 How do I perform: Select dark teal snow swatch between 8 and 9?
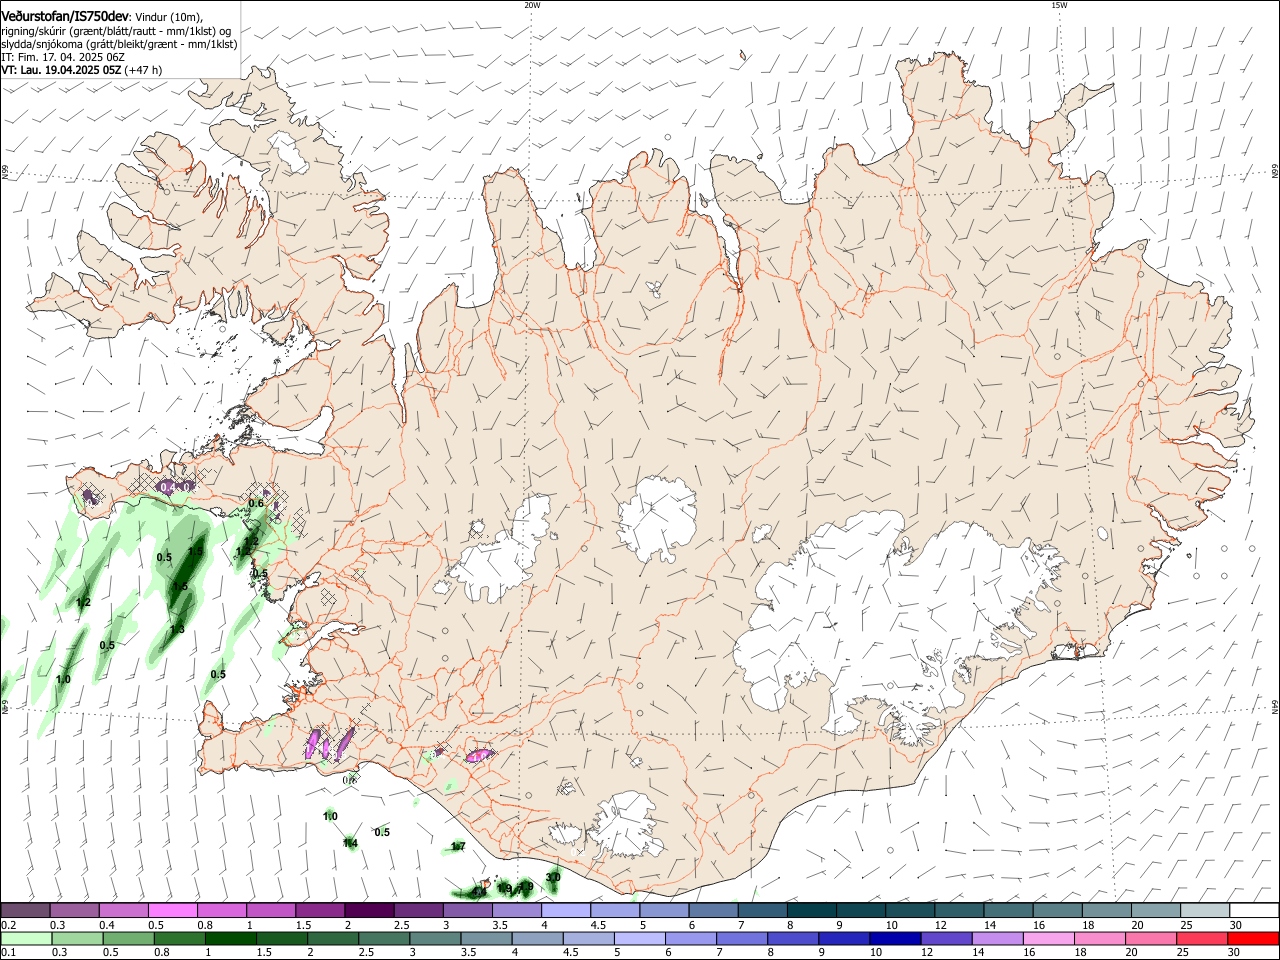tap(811, 911)
